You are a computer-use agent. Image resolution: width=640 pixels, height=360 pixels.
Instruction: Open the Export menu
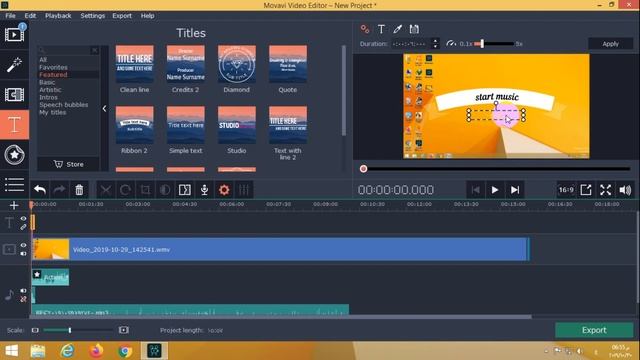tap(122, 16)
